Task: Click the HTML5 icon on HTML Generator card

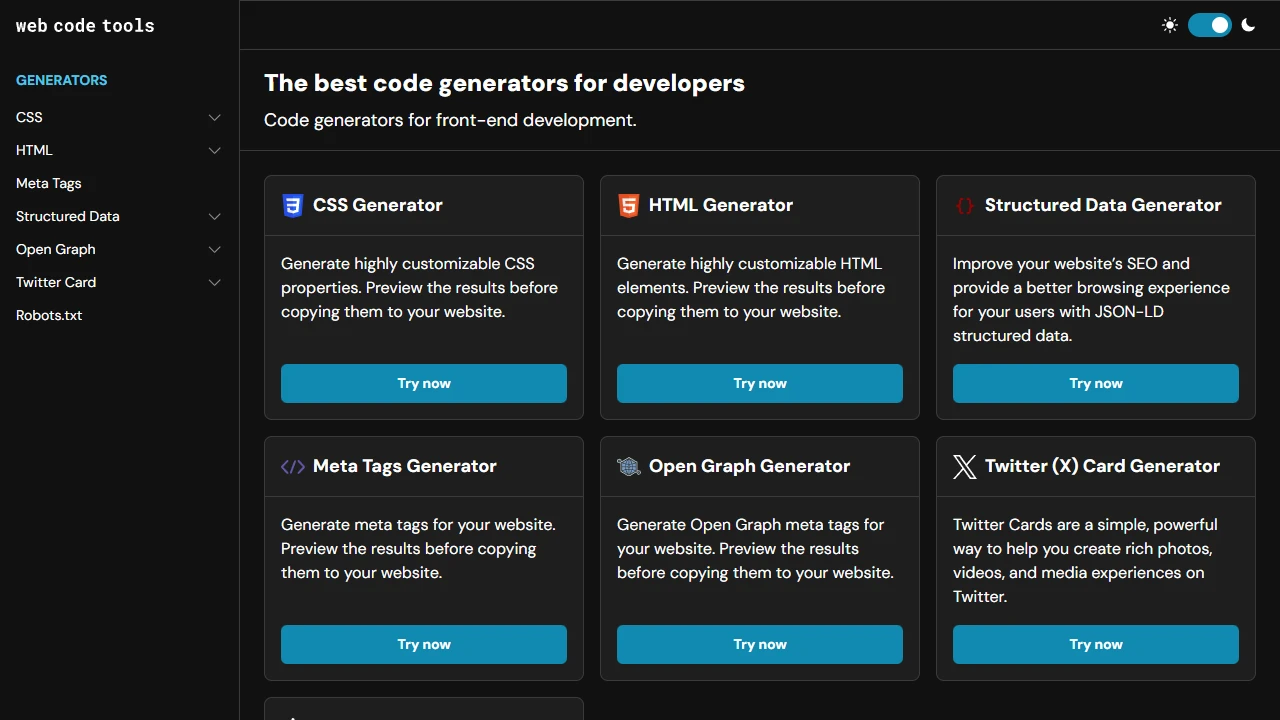Action: [628, 205]
